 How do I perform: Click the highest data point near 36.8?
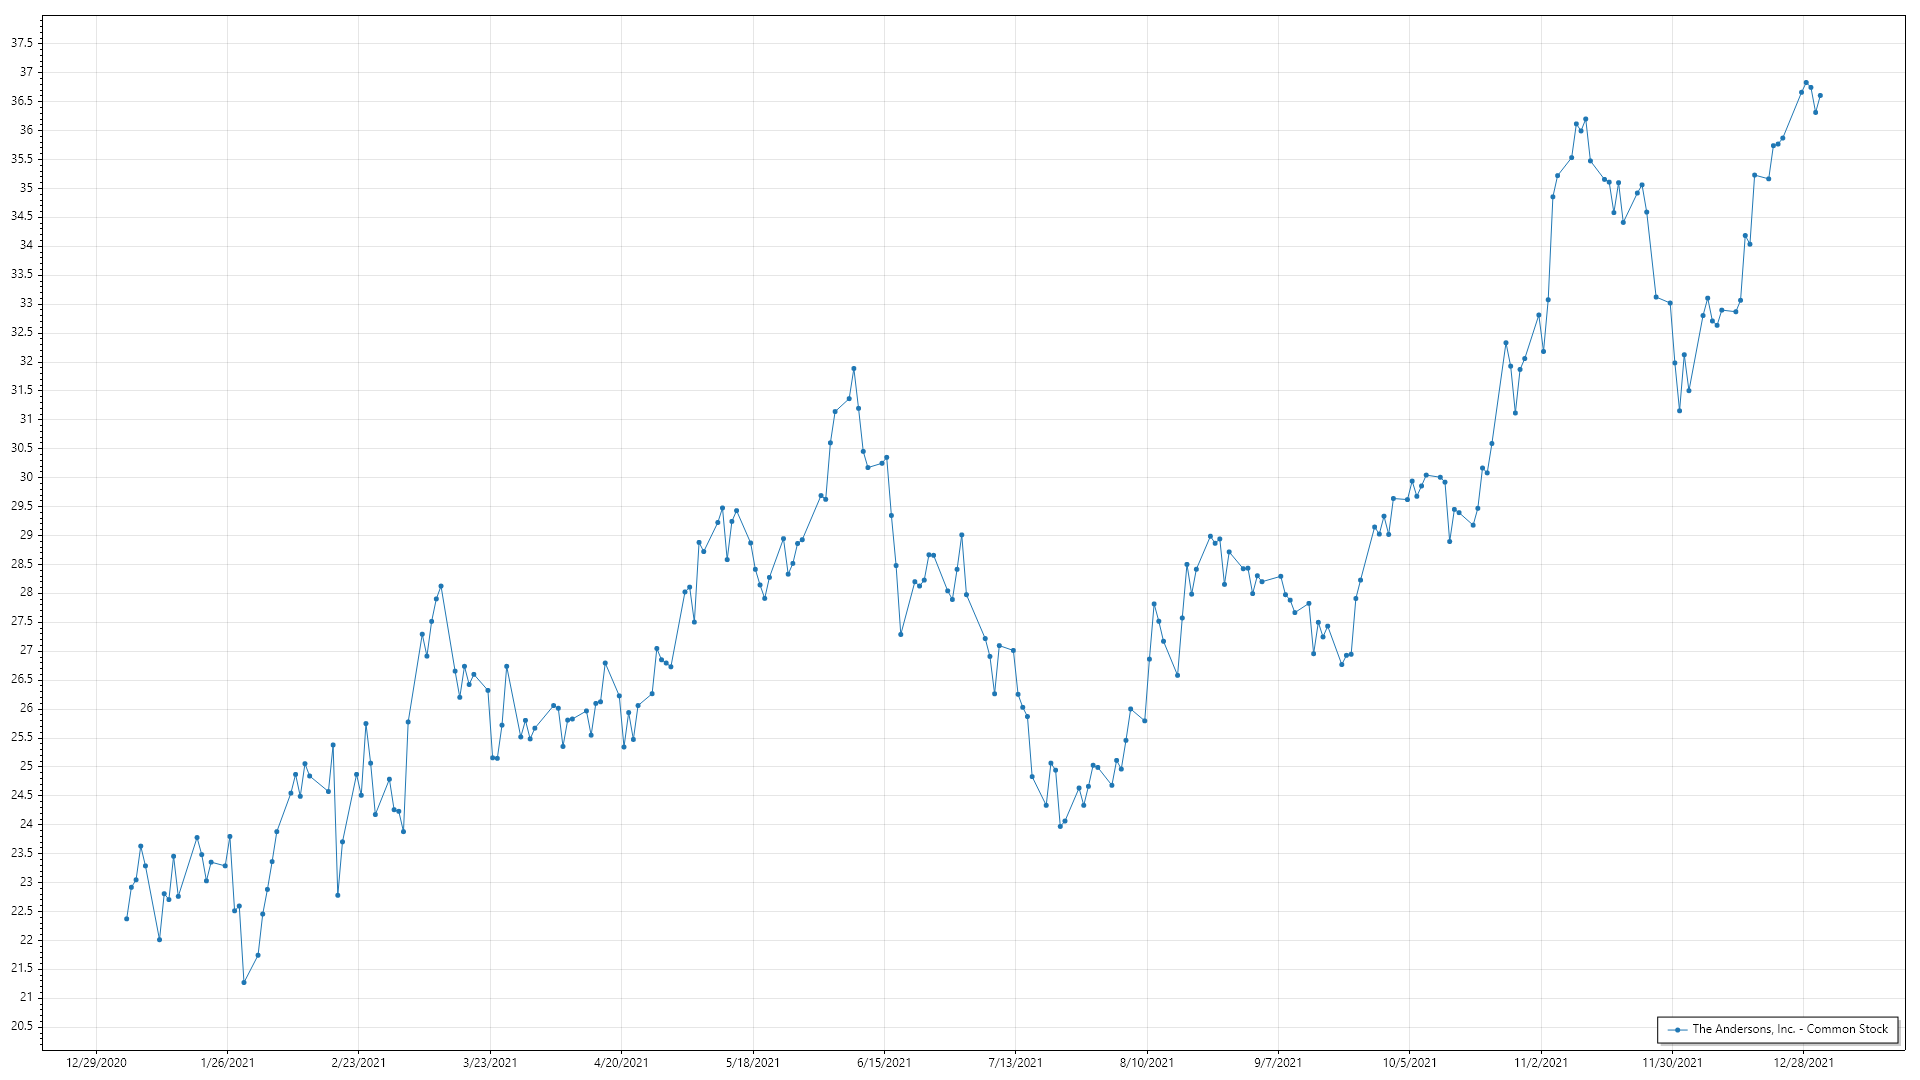coord(1806,82)
